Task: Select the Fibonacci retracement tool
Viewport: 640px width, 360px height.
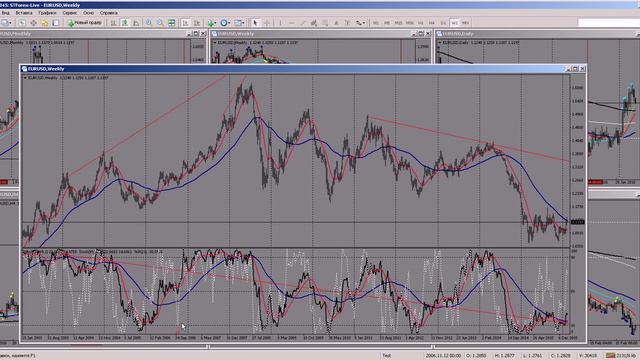Action: [325, 23]
